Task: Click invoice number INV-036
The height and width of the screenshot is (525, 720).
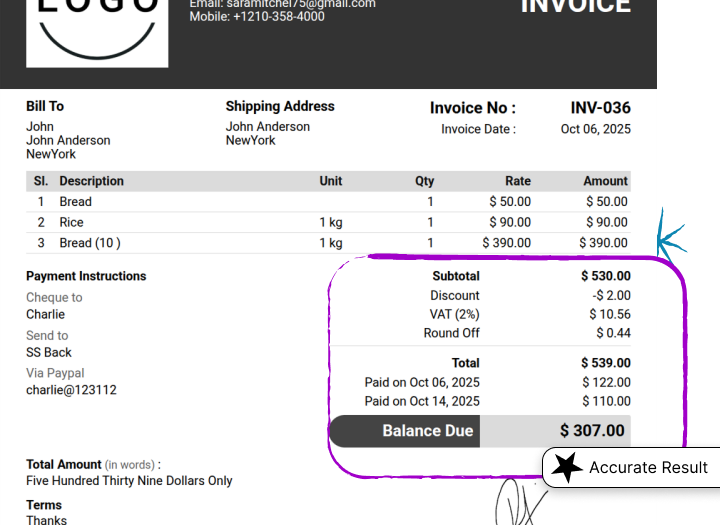Action: (x=600, y=108)
